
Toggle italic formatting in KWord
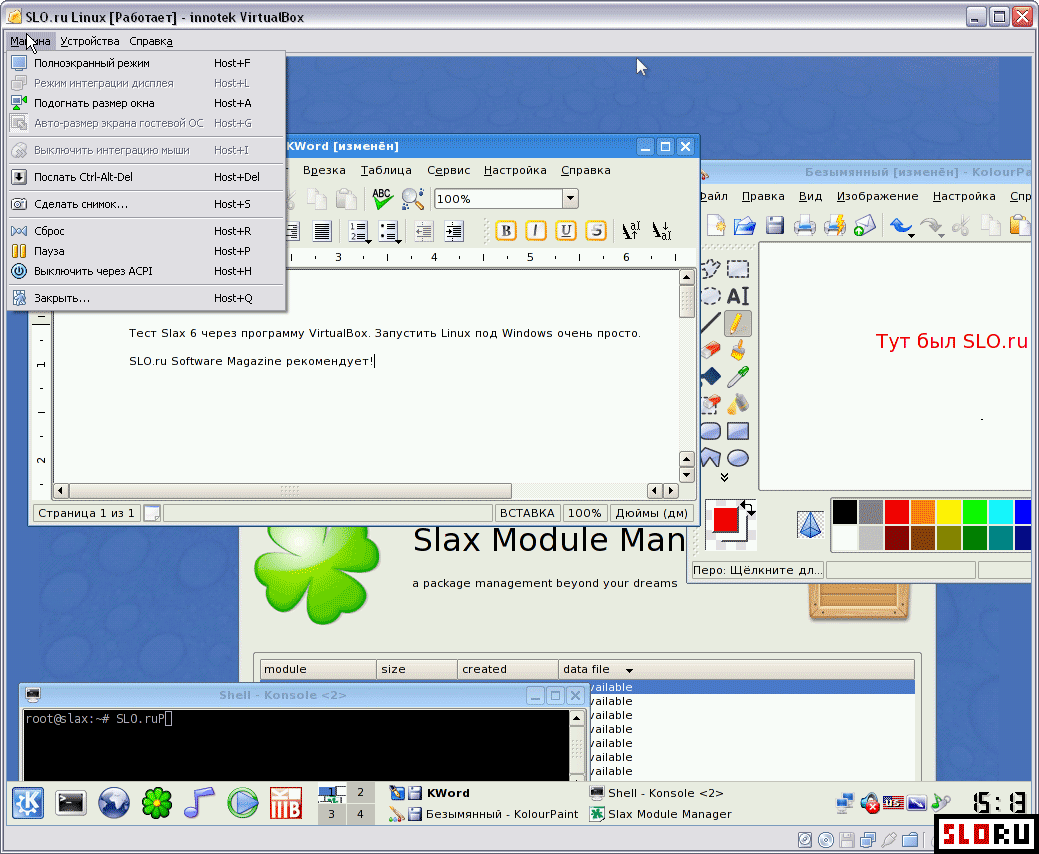(x=535, y=231)
